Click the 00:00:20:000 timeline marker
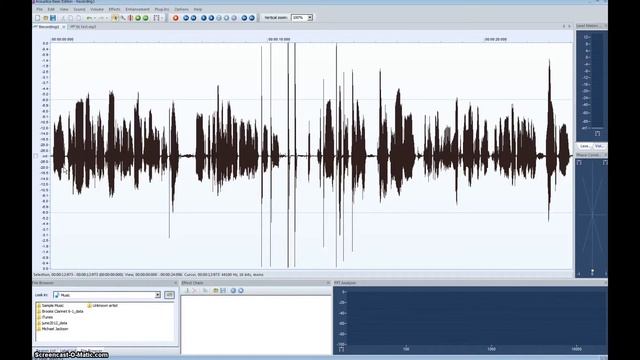Image resolution: width=640 pixels, height=360 pixels. 496,39
